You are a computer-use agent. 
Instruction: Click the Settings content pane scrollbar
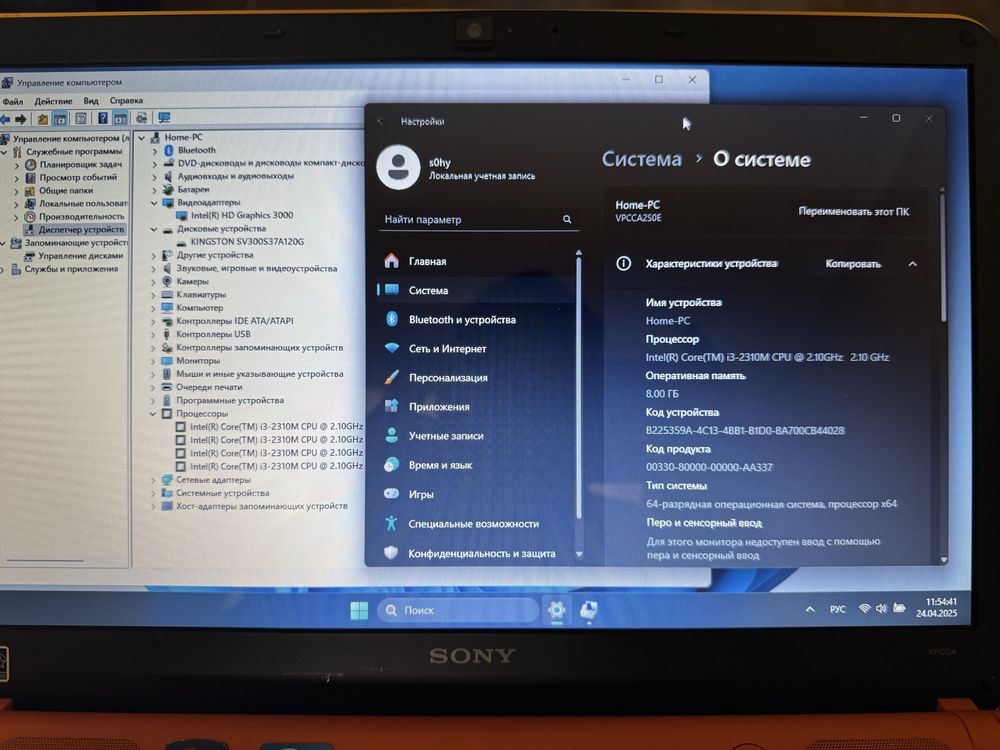click(x=943, y=258)
